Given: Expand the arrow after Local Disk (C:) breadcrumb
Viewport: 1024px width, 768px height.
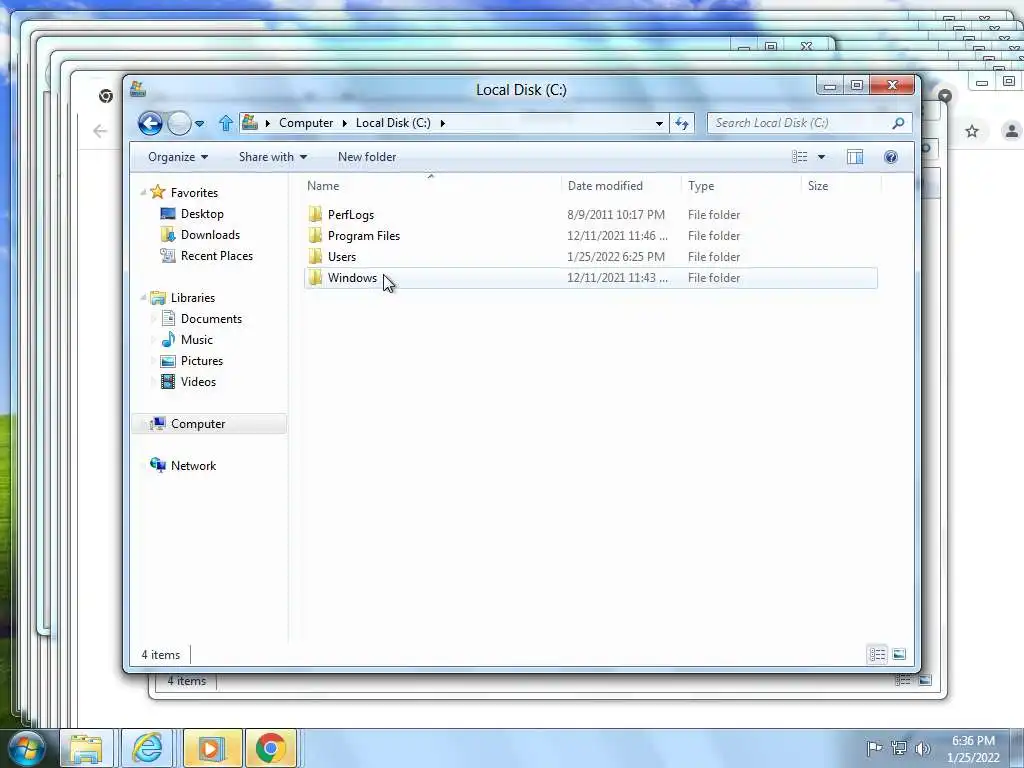Looking at the screenshot, I should pyautogui.click(x=443, y=123).
